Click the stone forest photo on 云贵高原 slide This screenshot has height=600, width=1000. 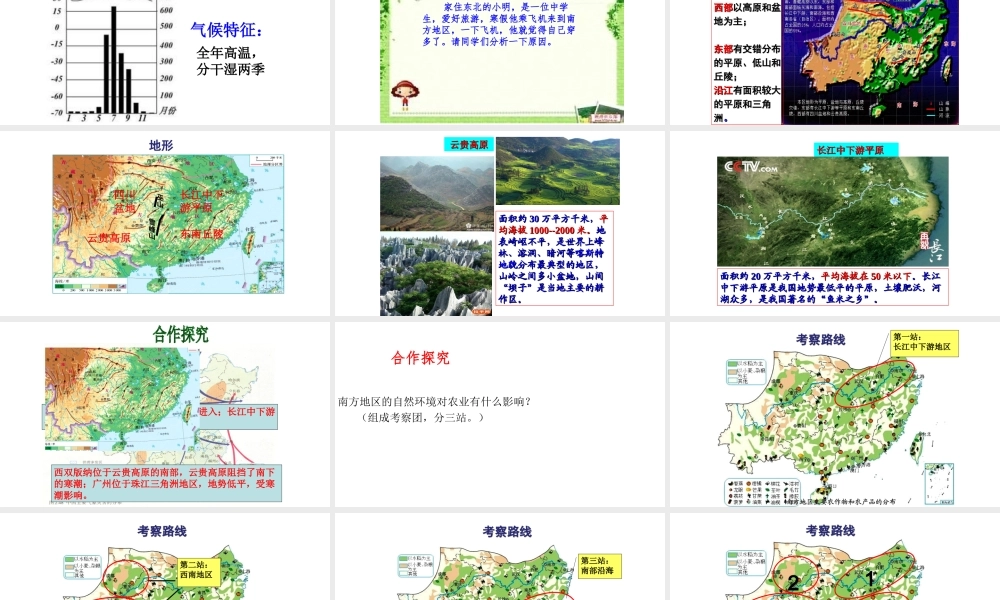pyautogui.click(x=436, y=275)
